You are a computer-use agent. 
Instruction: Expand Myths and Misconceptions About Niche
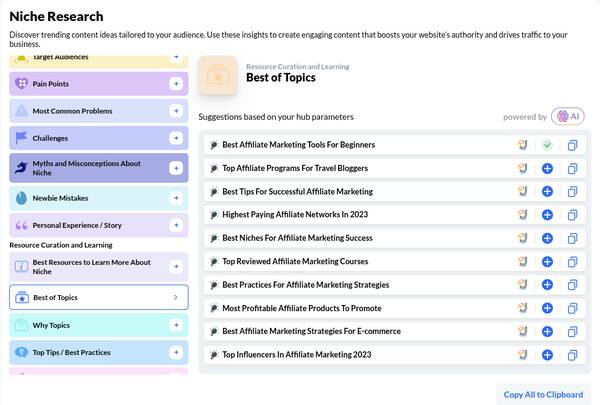[x=176, y=168]
